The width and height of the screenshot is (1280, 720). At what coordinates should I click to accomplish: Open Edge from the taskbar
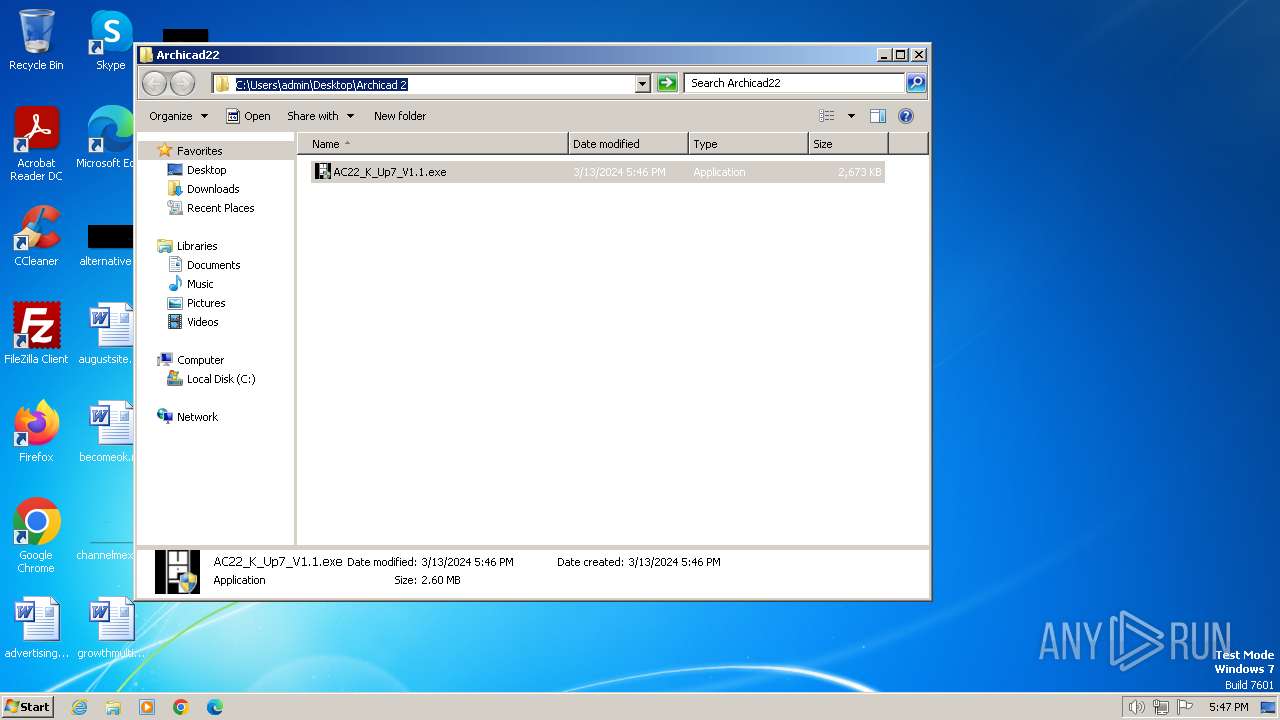(215, 707)
